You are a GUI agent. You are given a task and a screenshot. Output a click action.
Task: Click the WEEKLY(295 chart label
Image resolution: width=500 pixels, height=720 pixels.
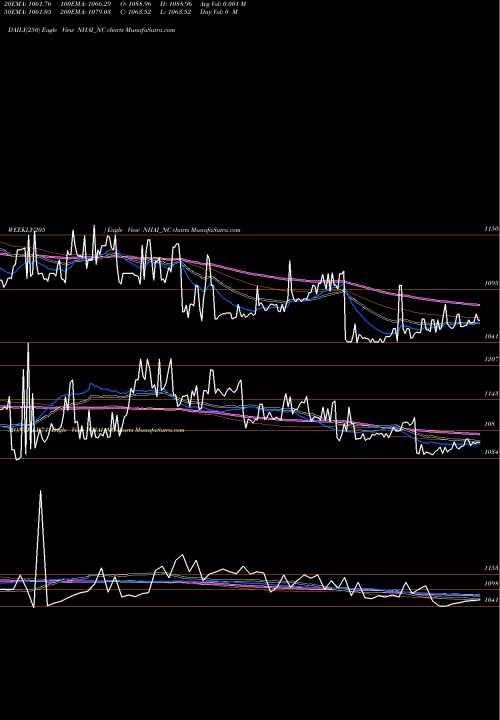click(26, 230)
